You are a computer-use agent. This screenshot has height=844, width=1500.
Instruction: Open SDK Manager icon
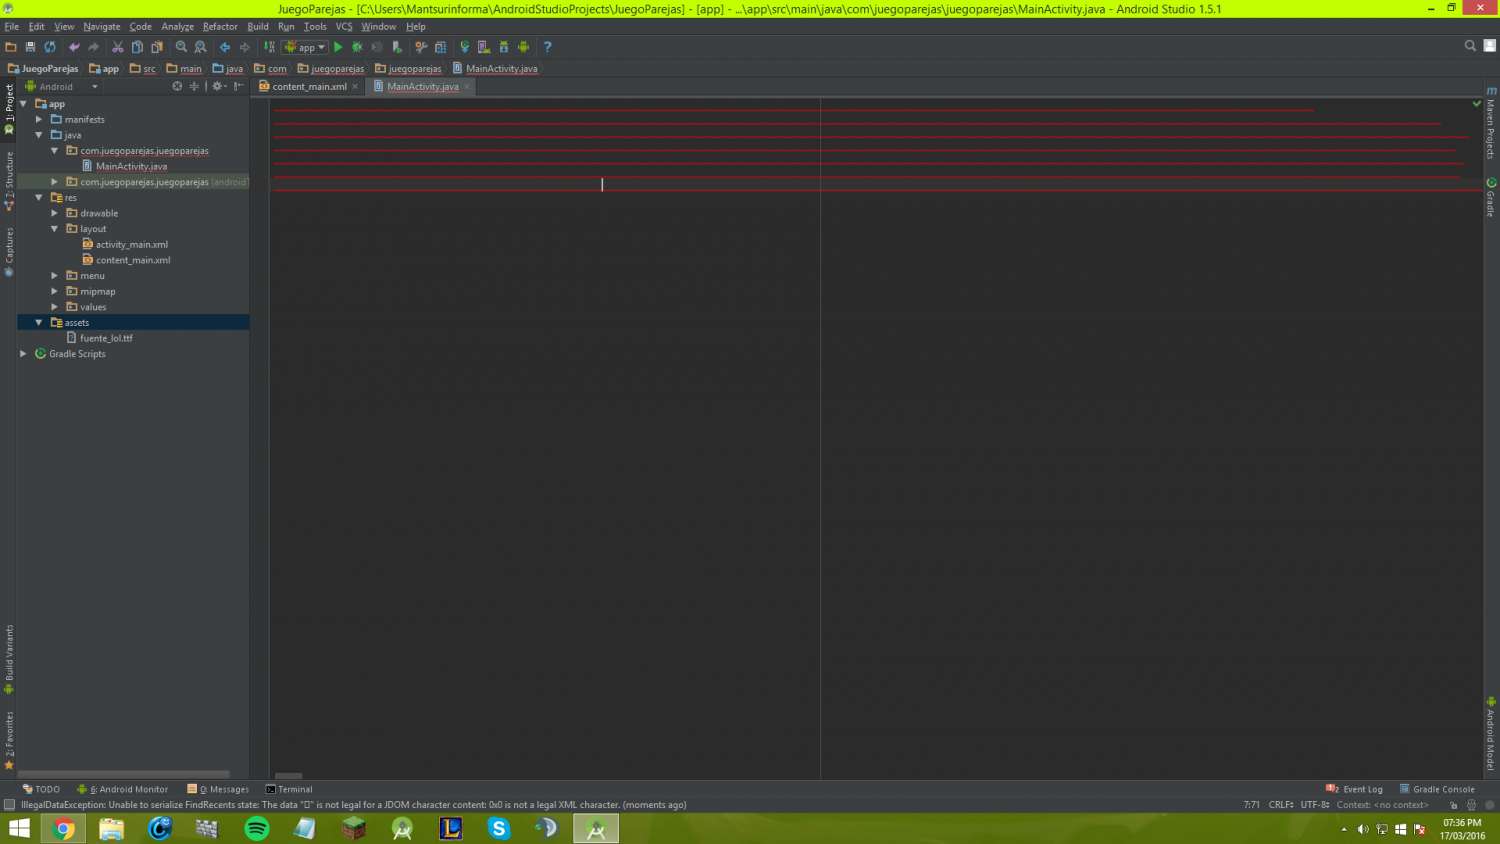click(x=504, y=47)
